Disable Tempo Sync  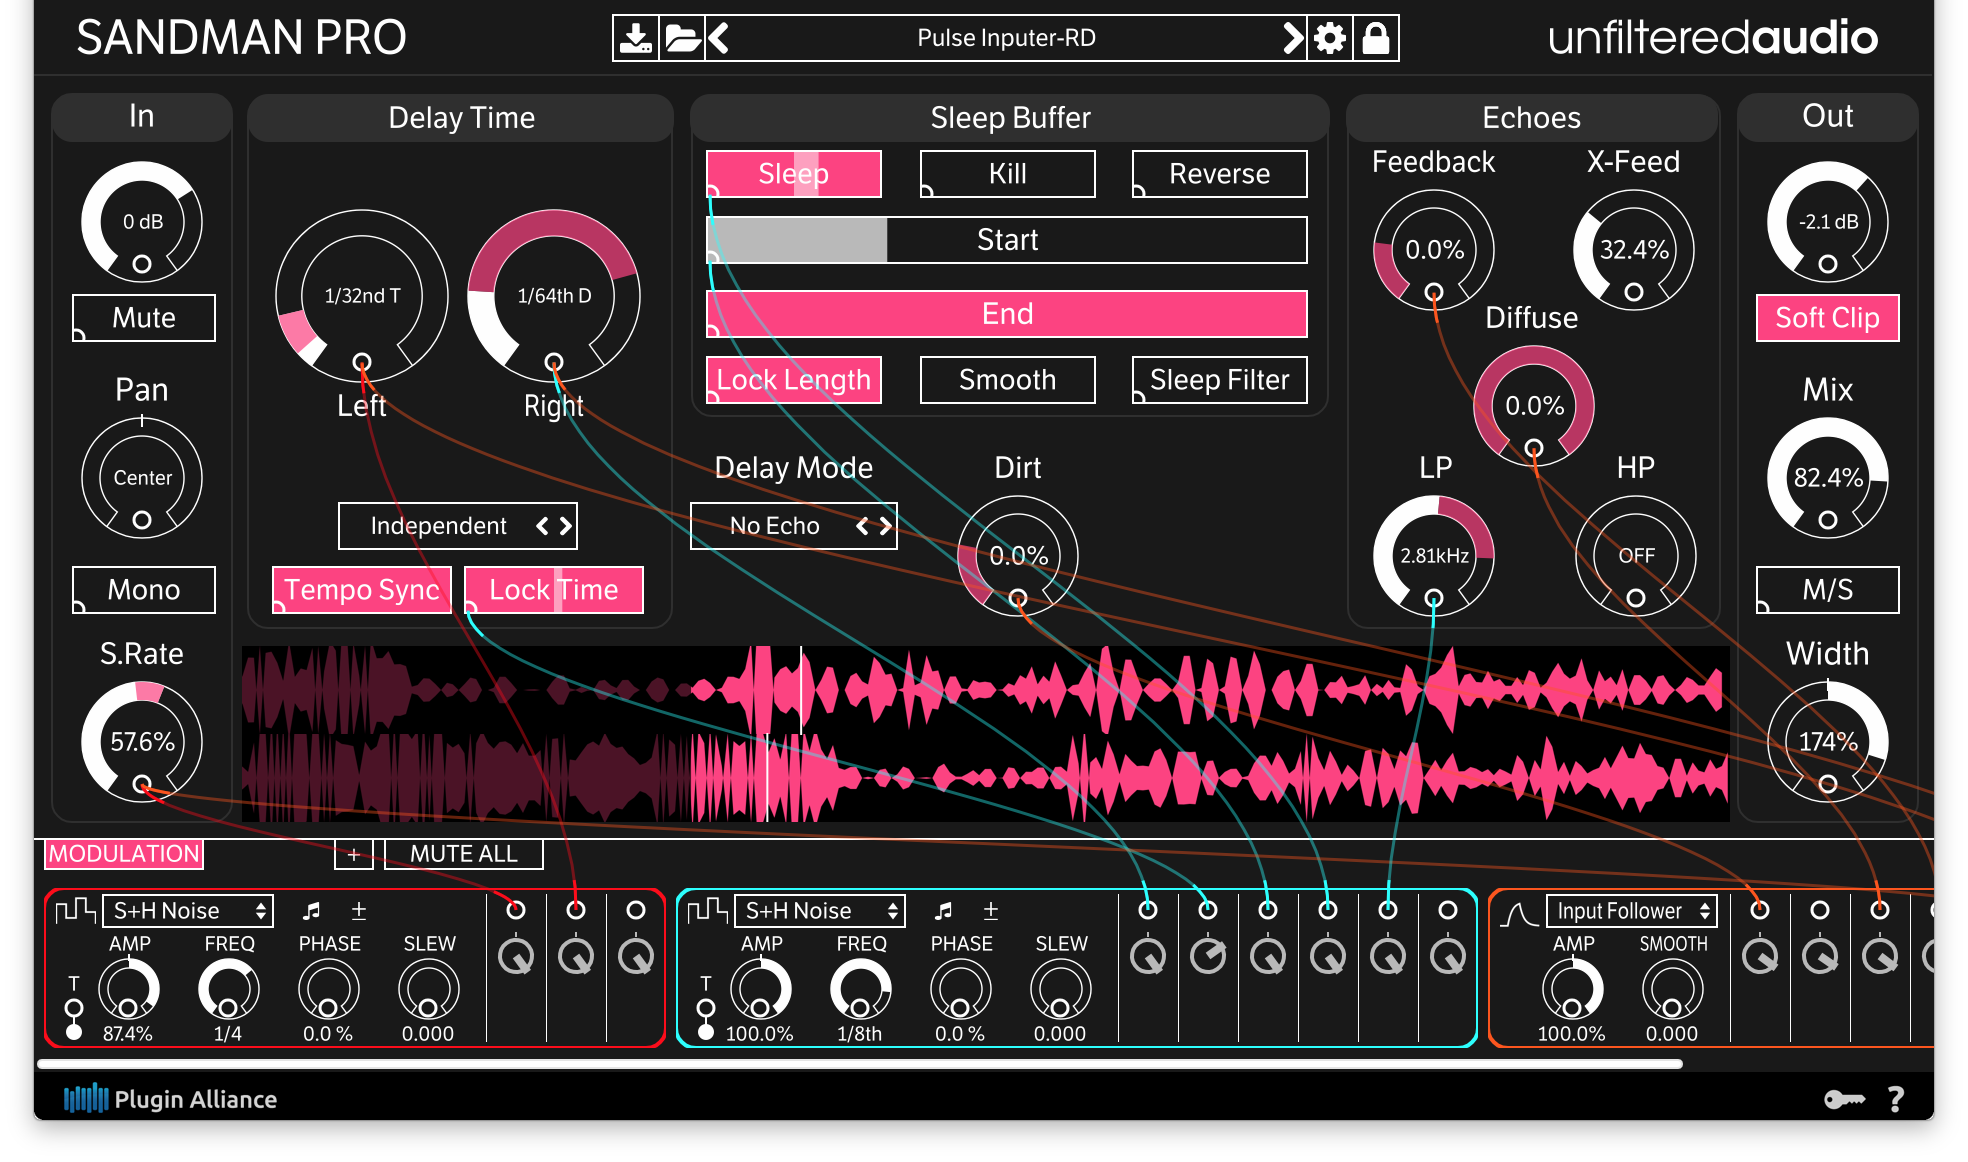(x=362, y=590)
